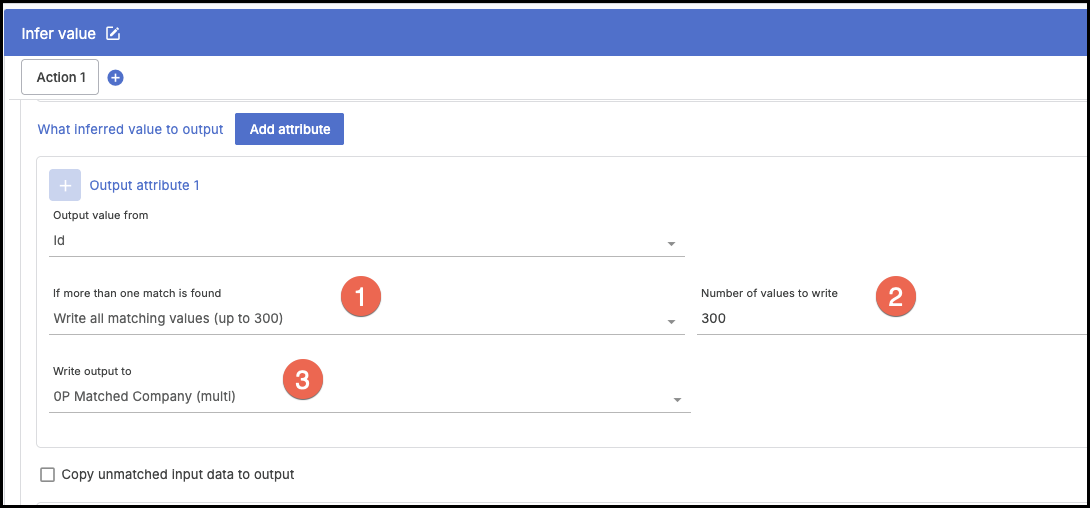This screenshot has height=508, width=1090.
Task: Select the Output attribute 1 heading
Action: pos(145,185)
